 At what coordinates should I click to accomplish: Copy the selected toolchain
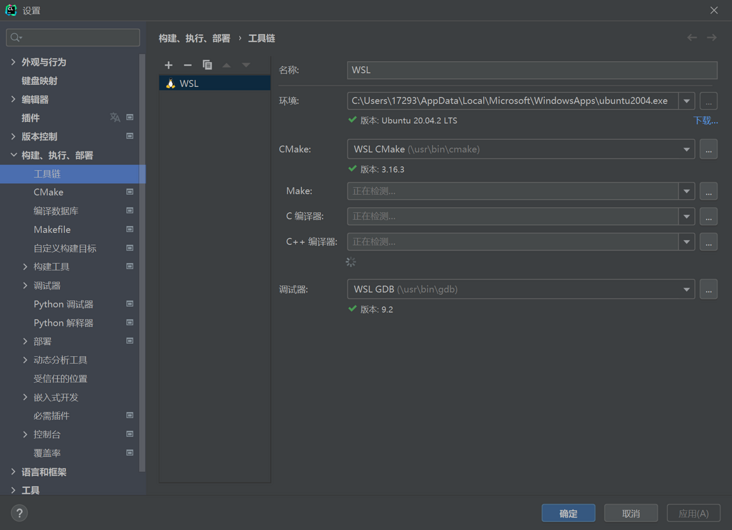[207, 65]
